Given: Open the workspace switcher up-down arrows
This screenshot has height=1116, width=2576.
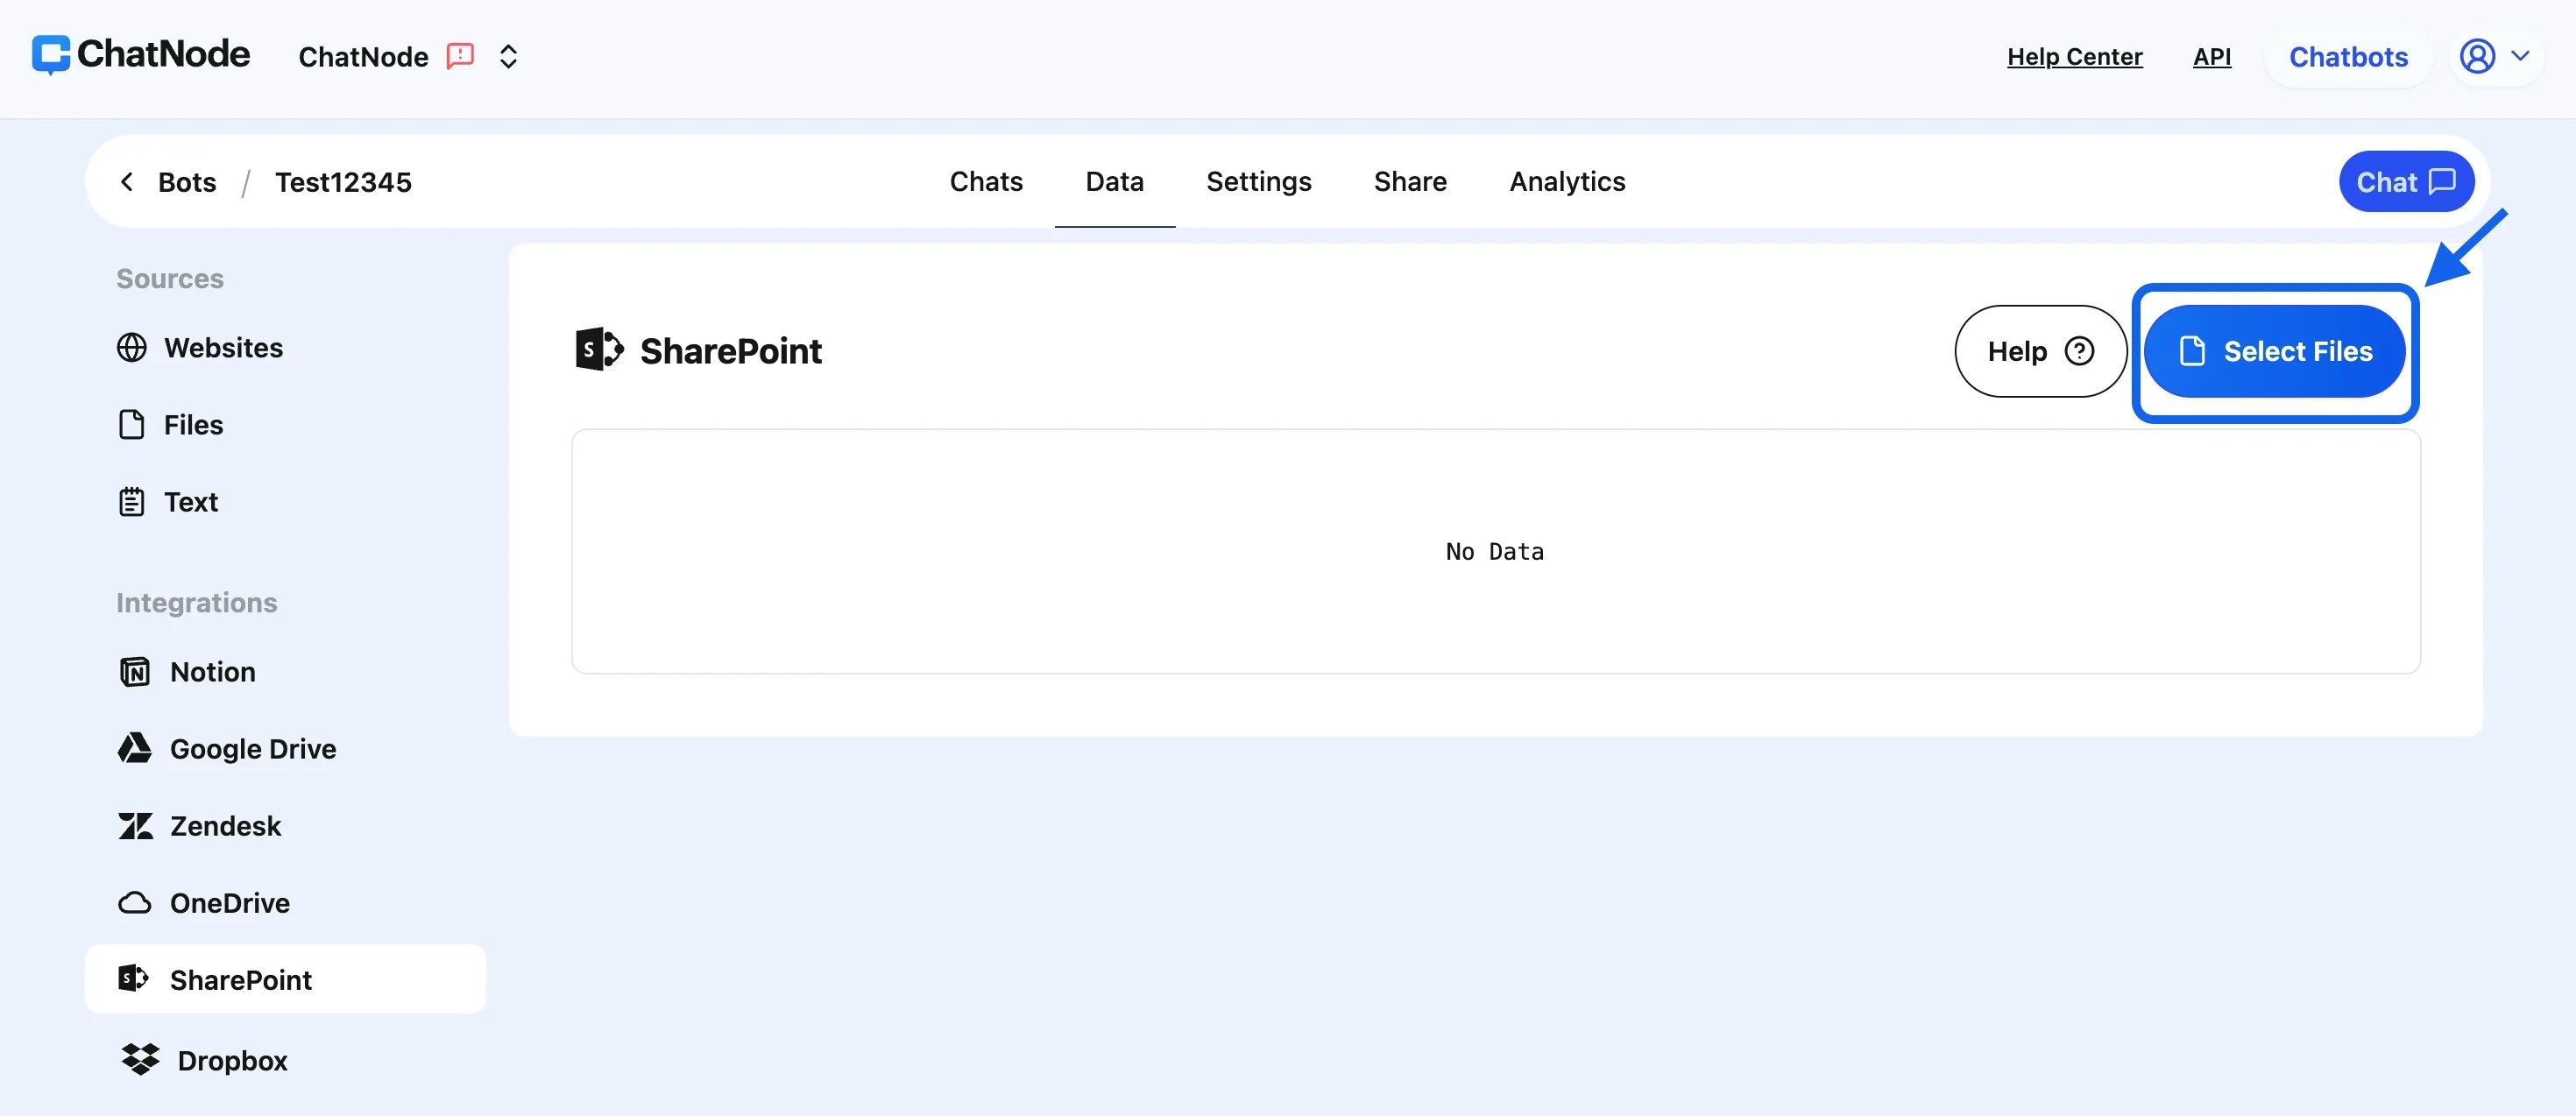Looking at the screenshot, I should click(508, 57).
